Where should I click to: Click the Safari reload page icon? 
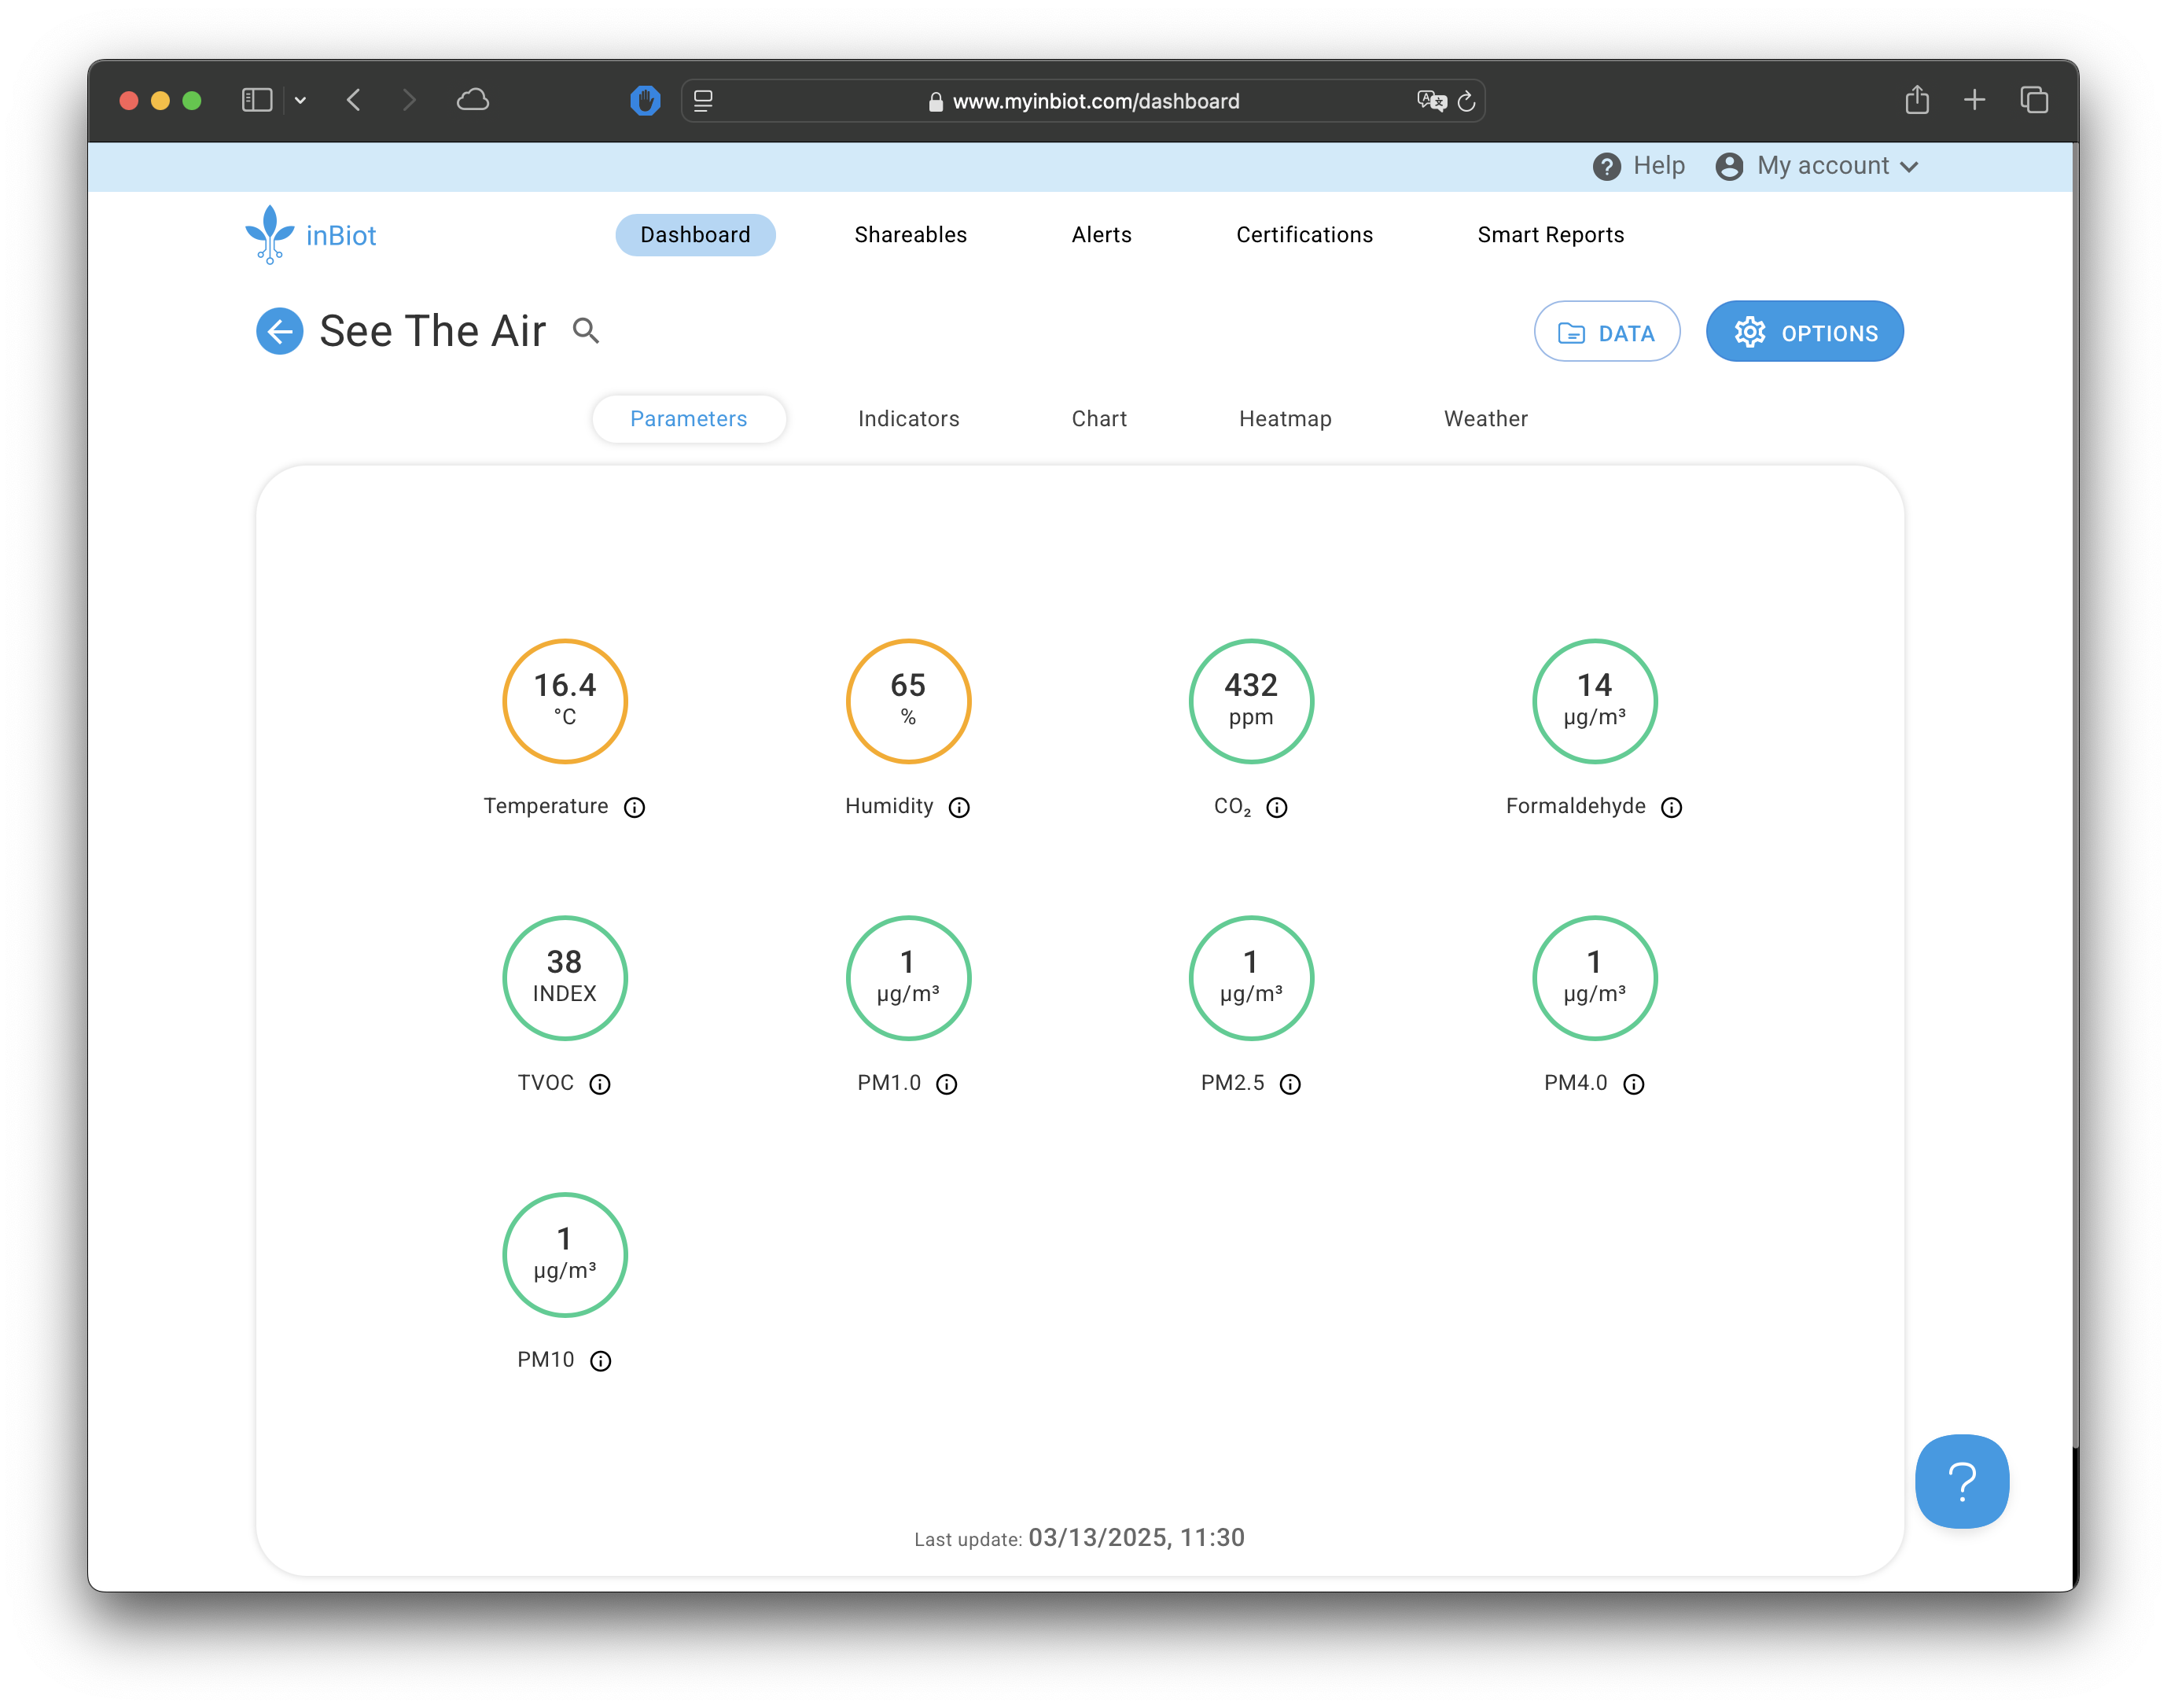[1466, 101]
